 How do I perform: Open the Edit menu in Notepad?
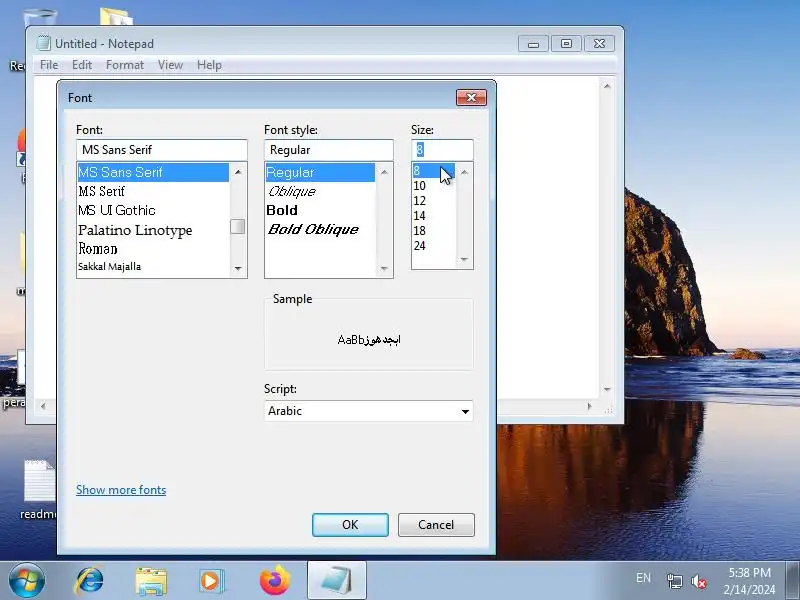82,65
